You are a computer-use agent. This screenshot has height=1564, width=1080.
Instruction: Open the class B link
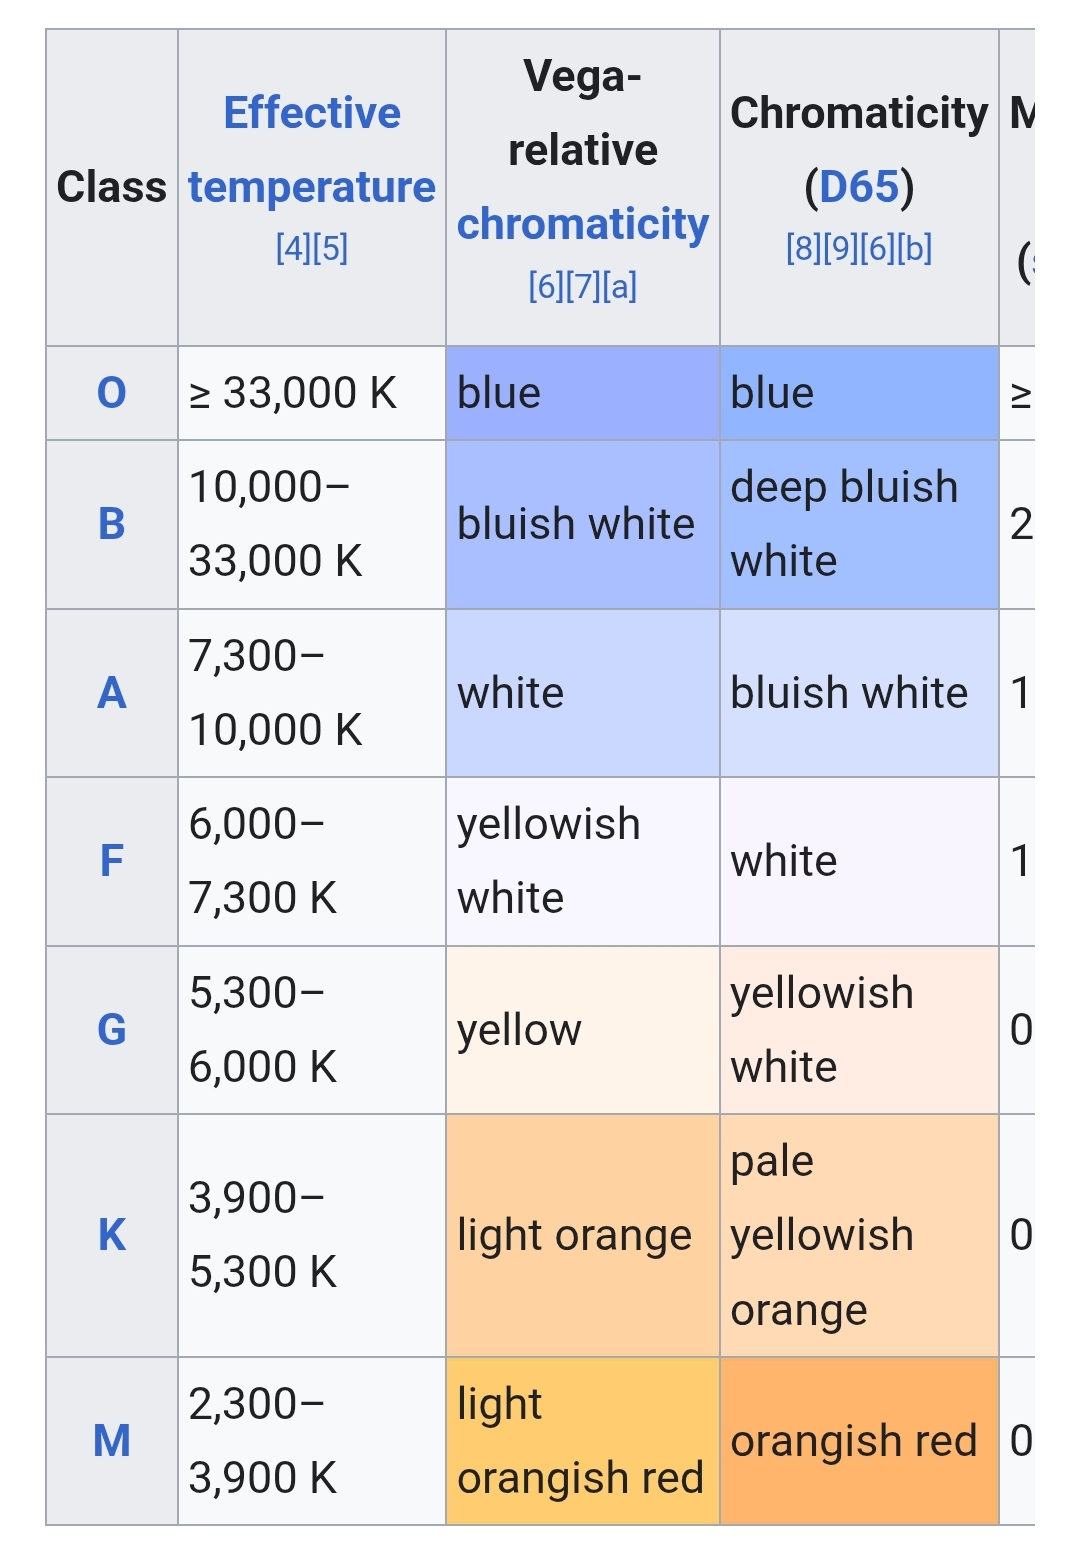click(x=112, y=524)
